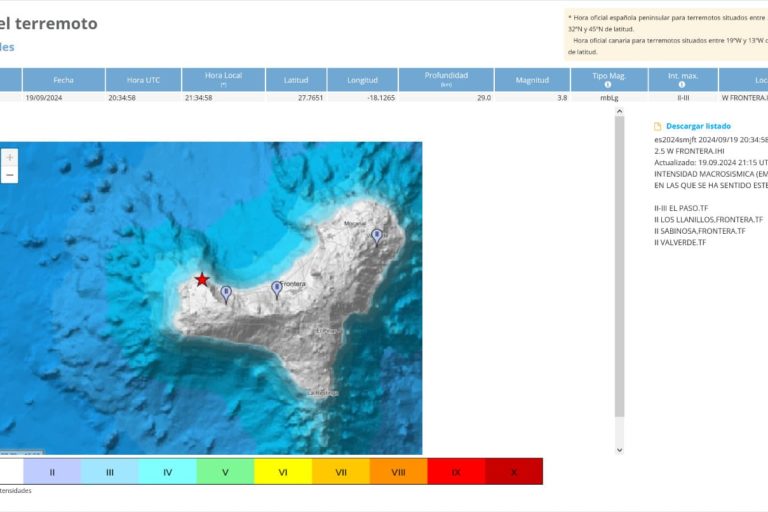Zoom out of the map with minus button
This screenshot has height=512, width=768.
pos(9,175)
